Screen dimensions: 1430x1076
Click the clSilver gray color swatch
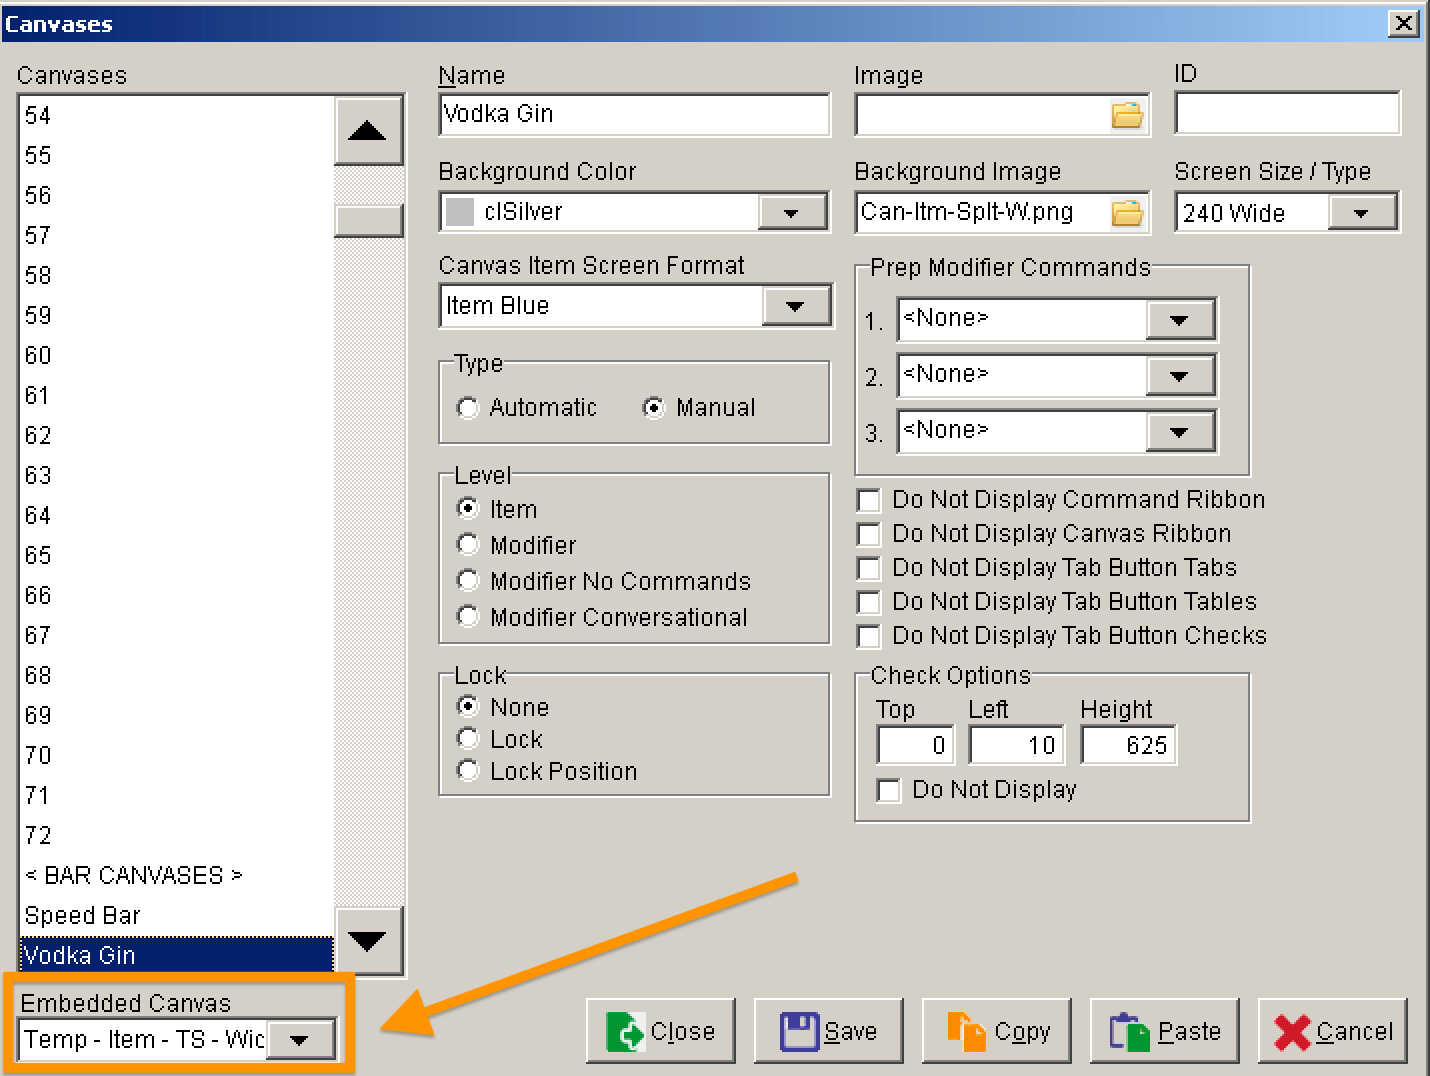(x=460, y=211)
